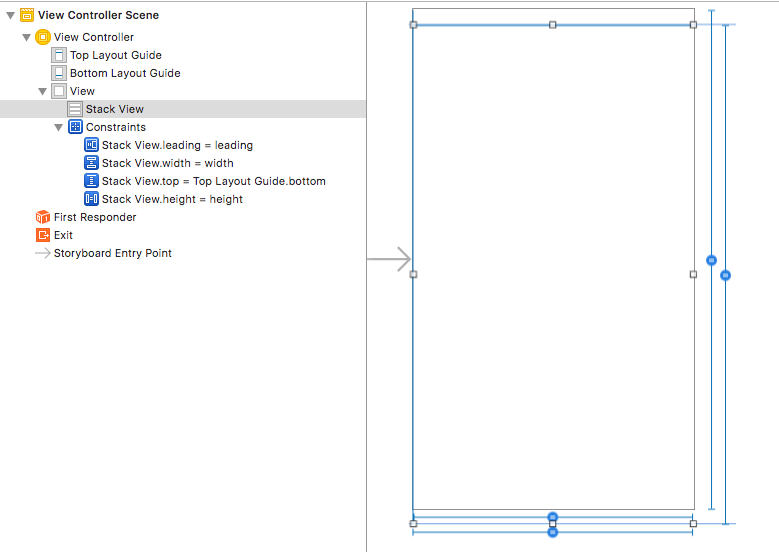Collapse the Constraints disclosure triangle
The height and width of the screenshot is (552, 779).
pos(59,127)
